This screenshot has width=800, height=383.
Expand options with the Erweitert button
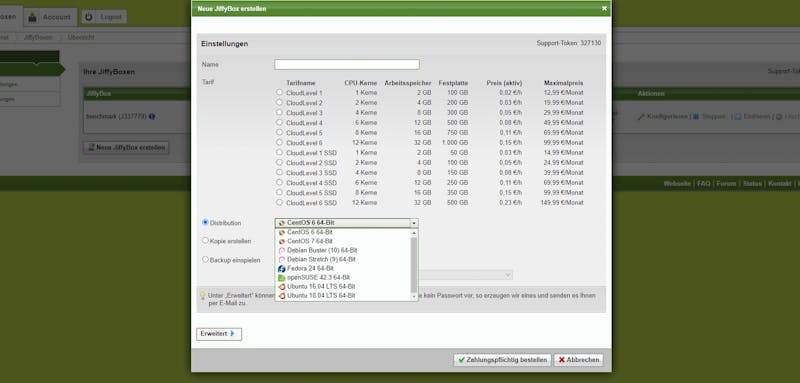point(219,334)
